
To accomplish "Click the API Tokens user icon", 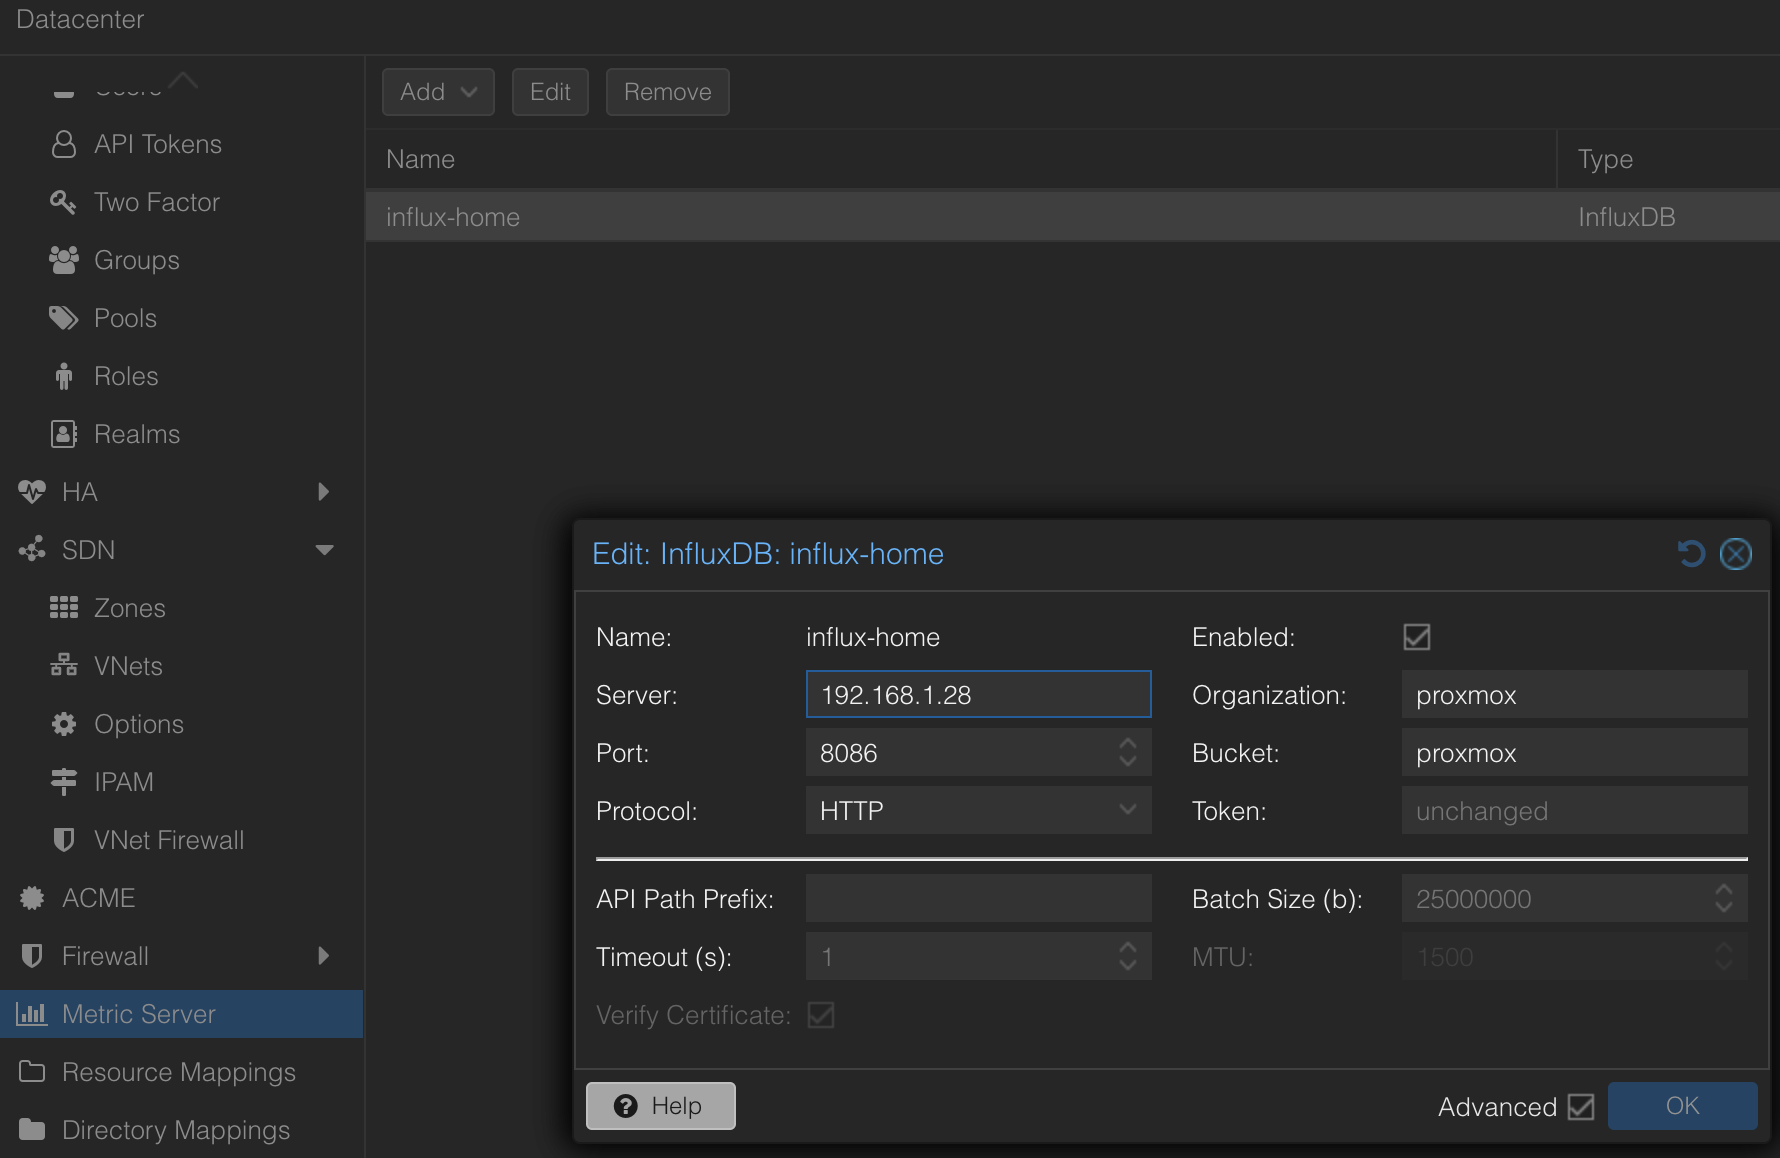I will 63,144.
